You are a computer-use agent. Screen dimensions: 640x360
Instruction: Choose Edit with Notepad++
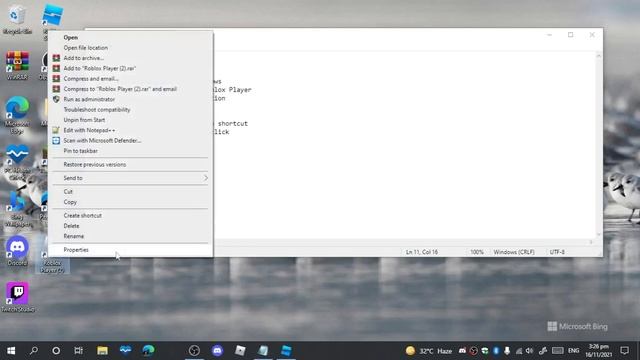(131, 130)
